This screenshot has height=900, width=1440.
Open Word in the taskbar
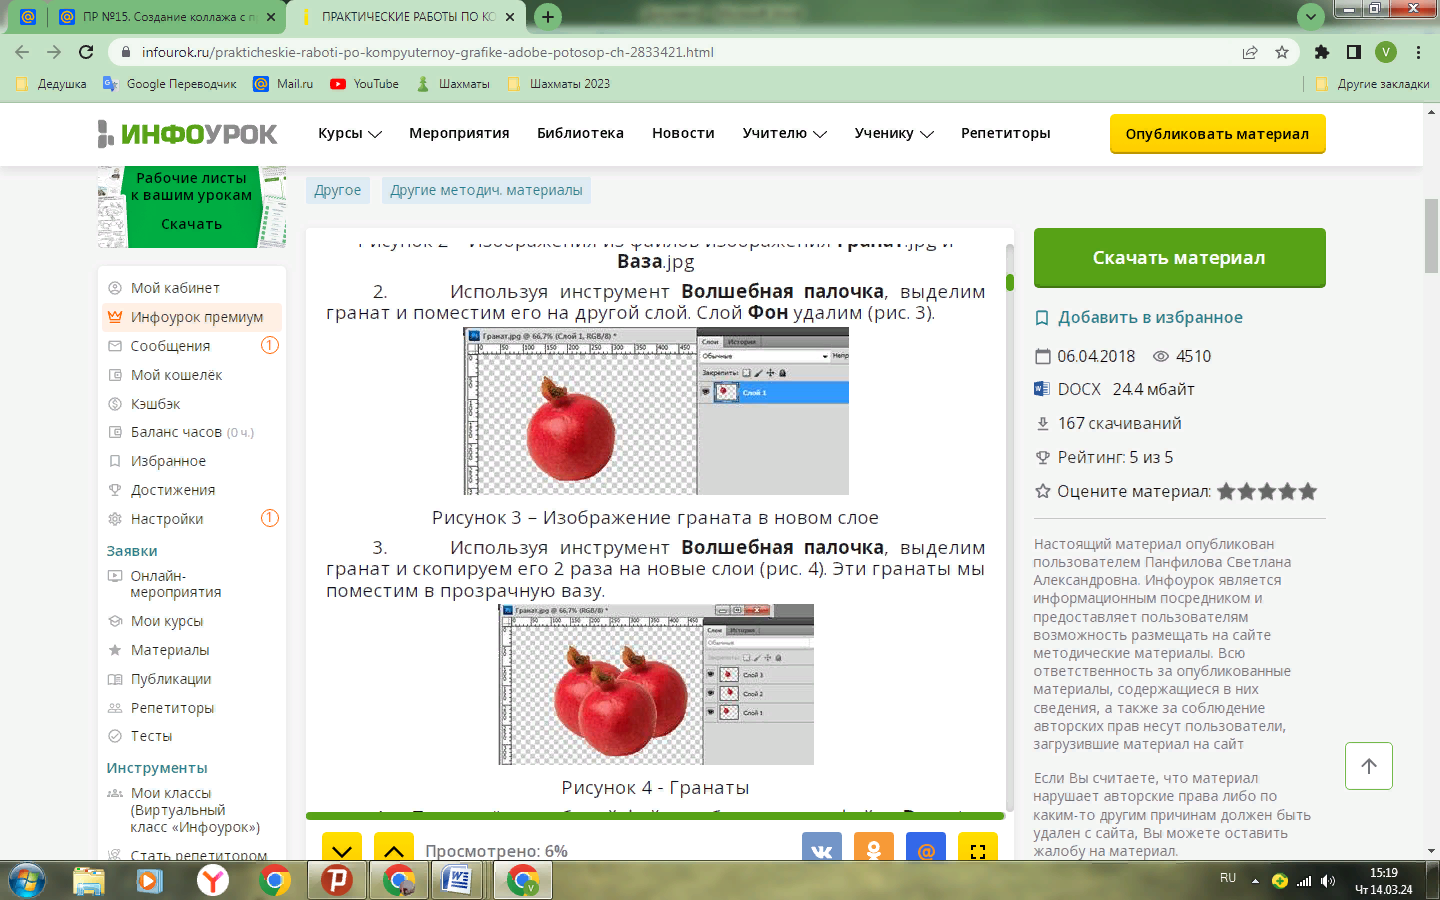click(458, 880)
